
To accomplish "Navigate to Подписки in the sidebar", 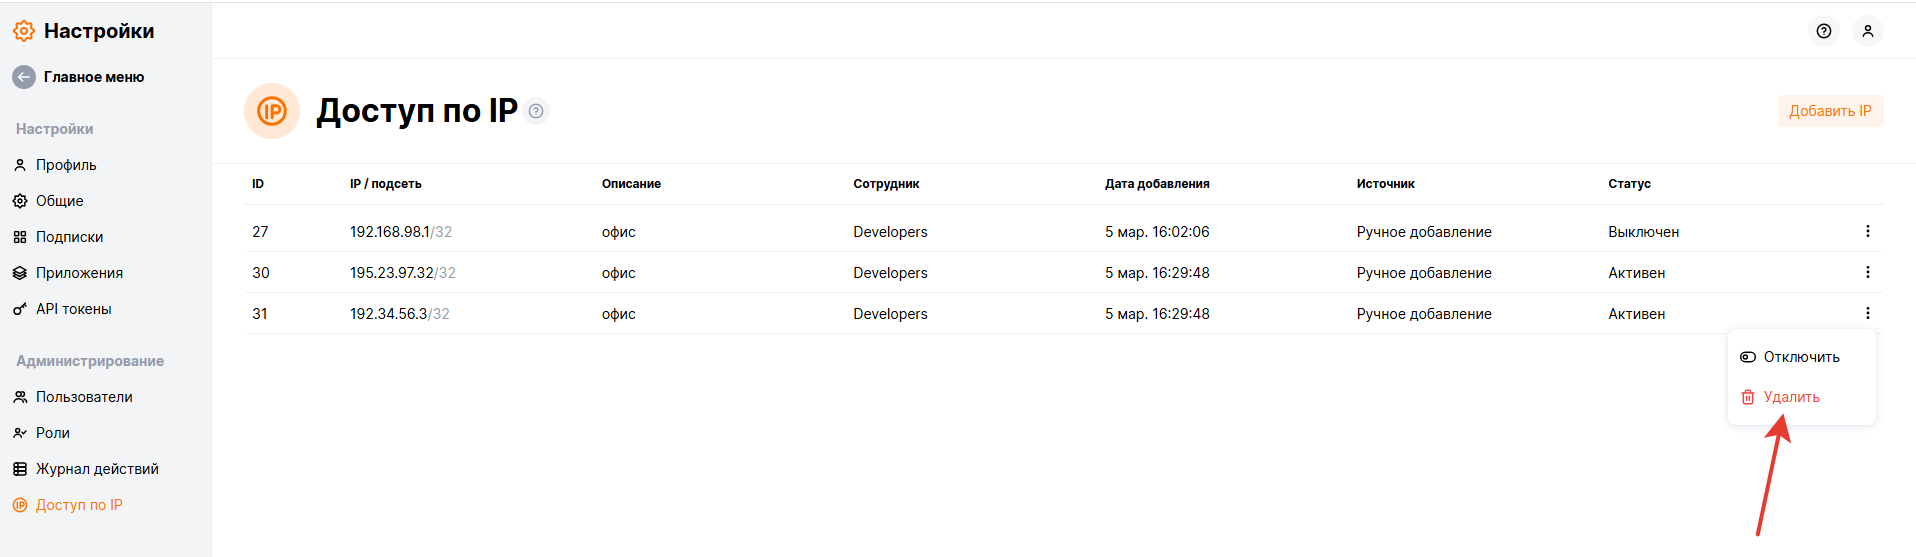I will (x=69, y=237).
